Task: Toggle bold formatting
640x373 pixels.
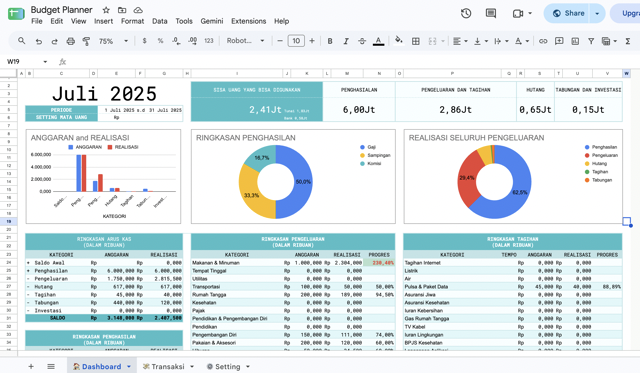Action: click(330, 41)
